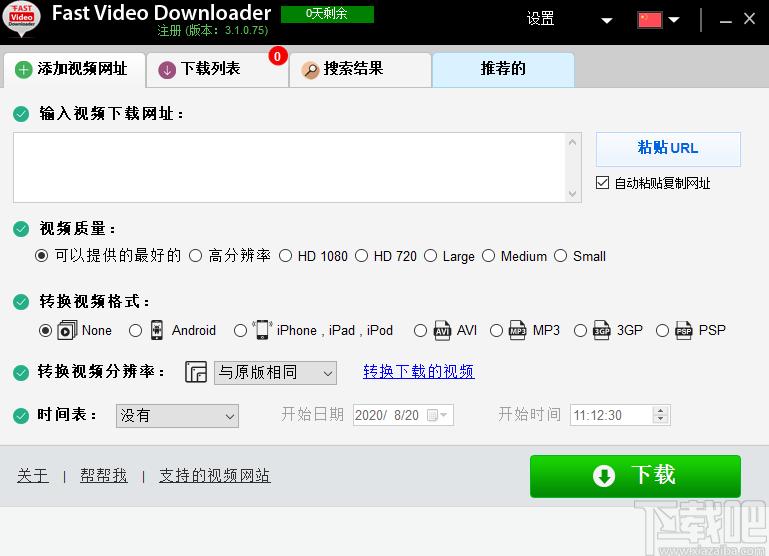Viewport: 769px width, 556px height.
Task: Click inside the video URL text area
Action: coord(290,167)
